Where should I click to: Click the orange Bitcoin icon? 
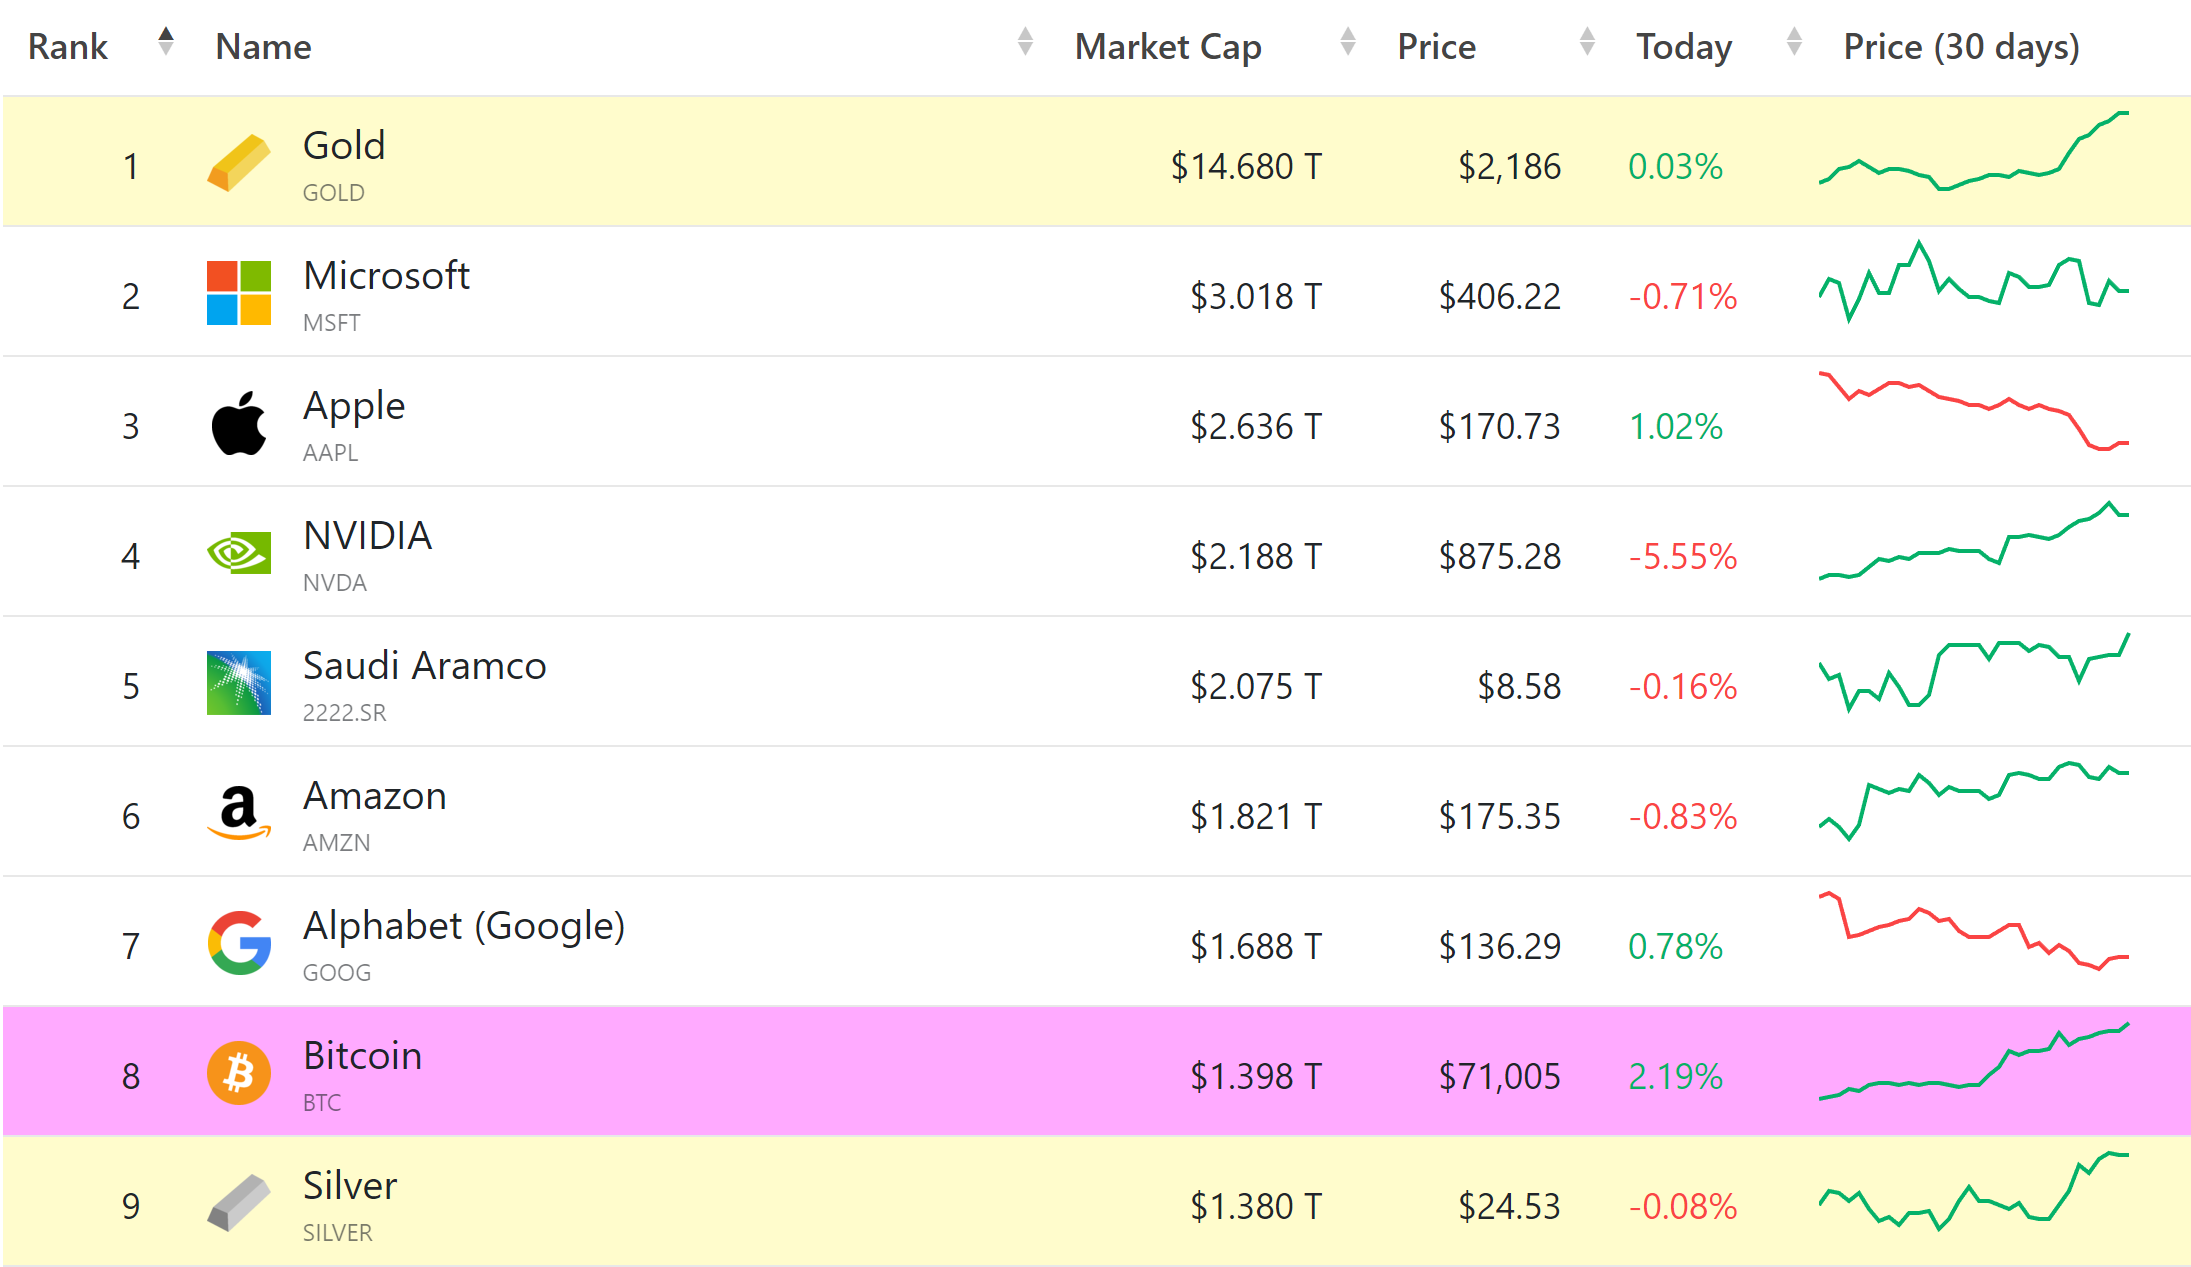(238, 1073)
